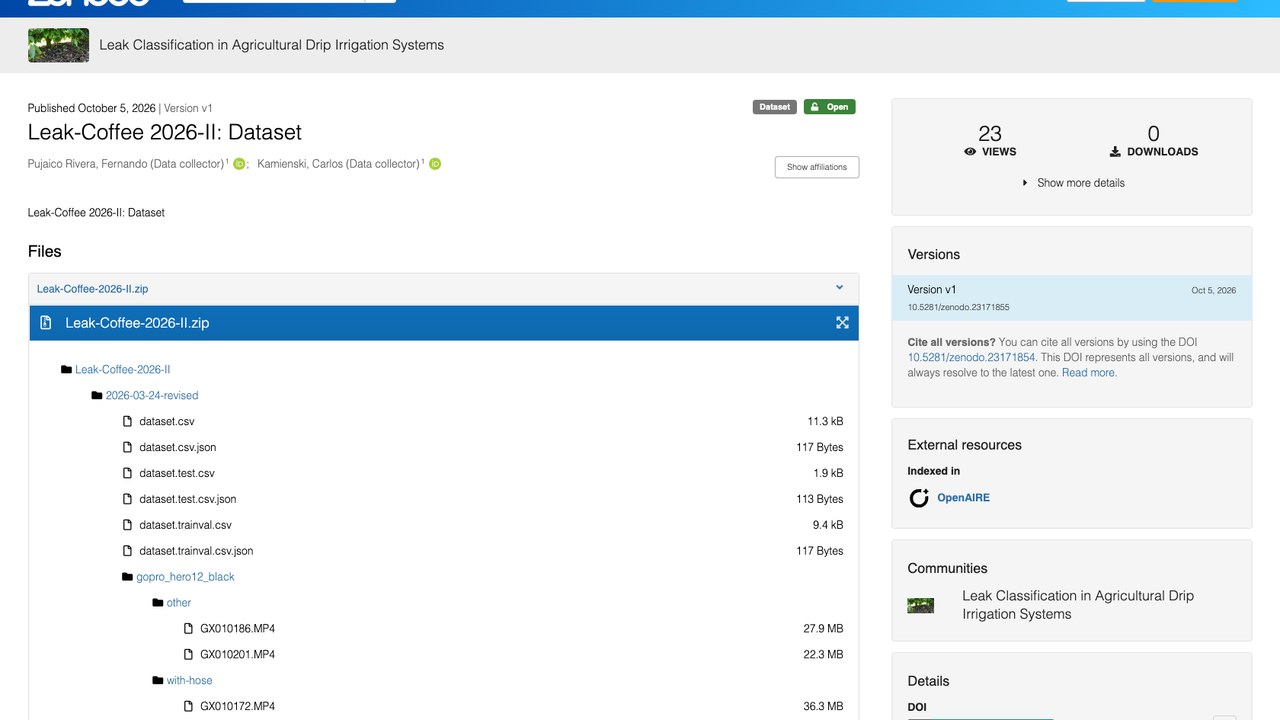Viewport: 1280px width, 720px height.
Task: Open the all-versions DOI 10.5281/zenodo.23171854 link
Action: pyautogui.click(x=971, y=357)
